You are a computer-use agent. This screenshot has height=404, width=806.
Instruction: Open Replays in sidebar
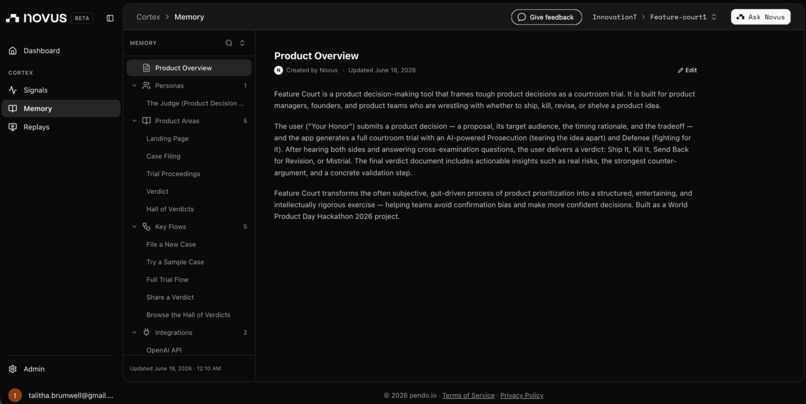61,127
